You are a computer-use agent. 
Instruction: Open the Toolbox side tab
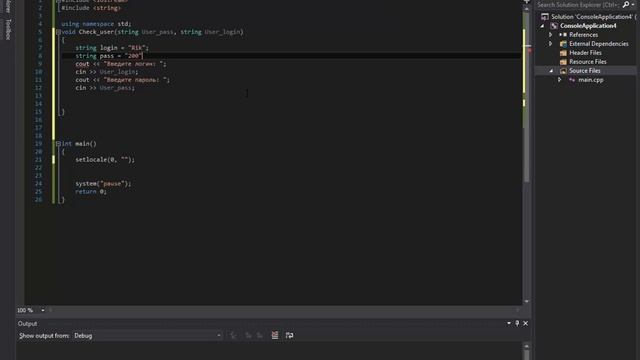(x=8, y=29)
